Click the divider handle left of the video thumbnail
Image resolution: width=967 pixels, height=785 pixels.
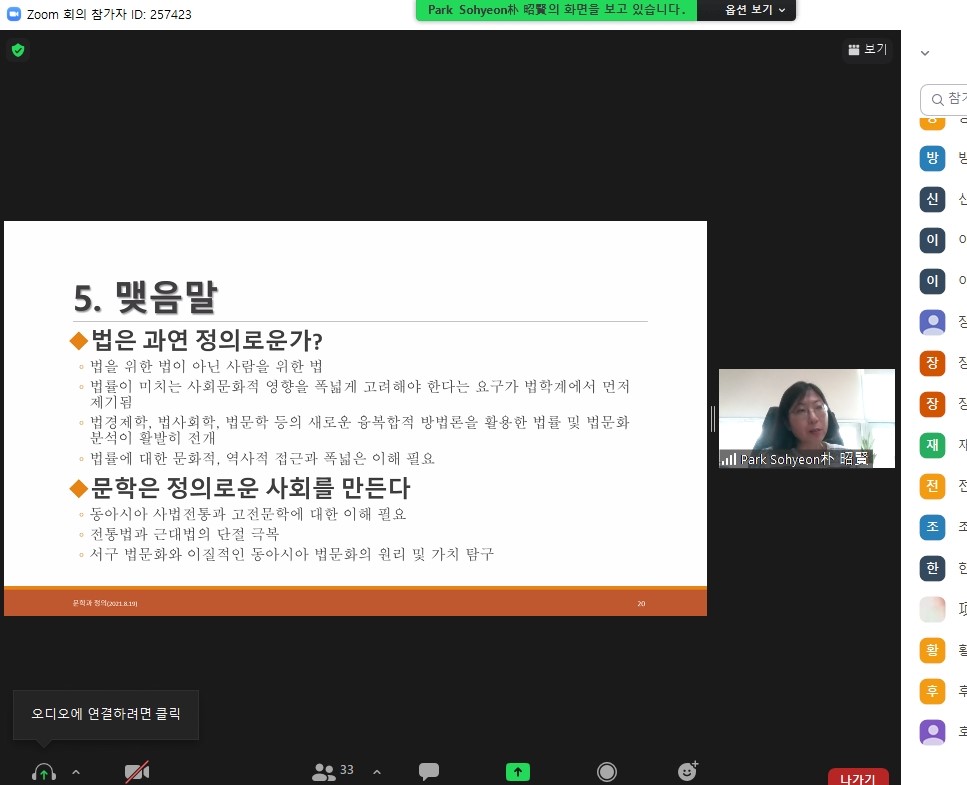click(x=713, y=418)
